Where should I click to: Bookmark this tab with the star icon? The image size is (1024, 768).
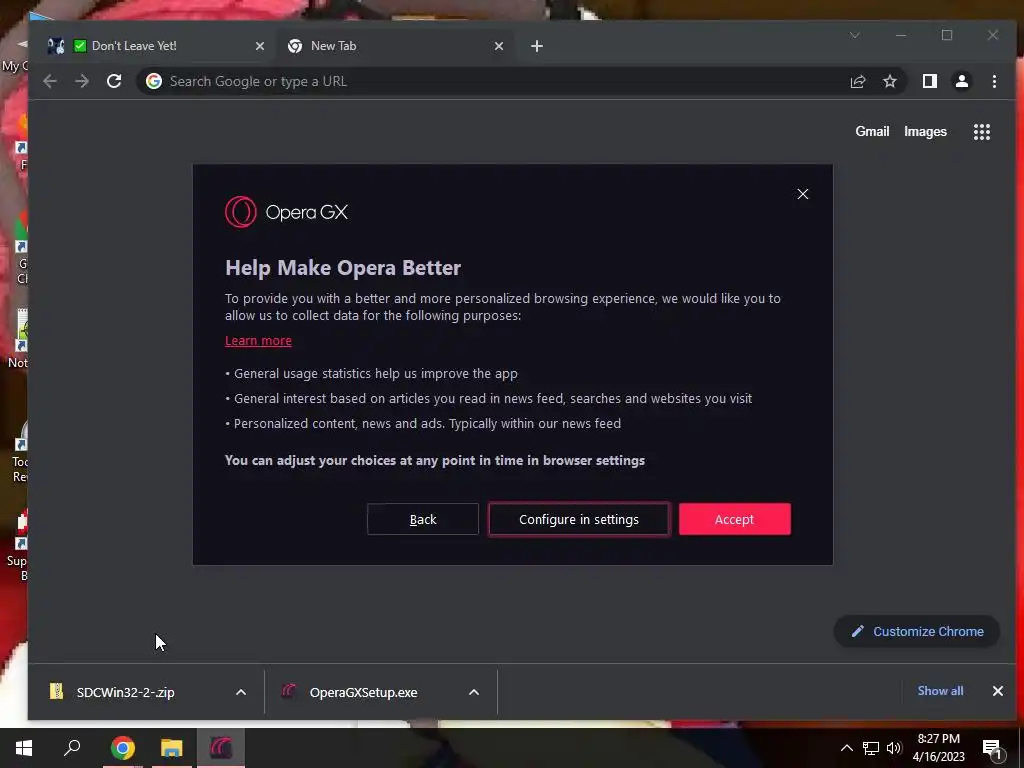tap(889, 81)
